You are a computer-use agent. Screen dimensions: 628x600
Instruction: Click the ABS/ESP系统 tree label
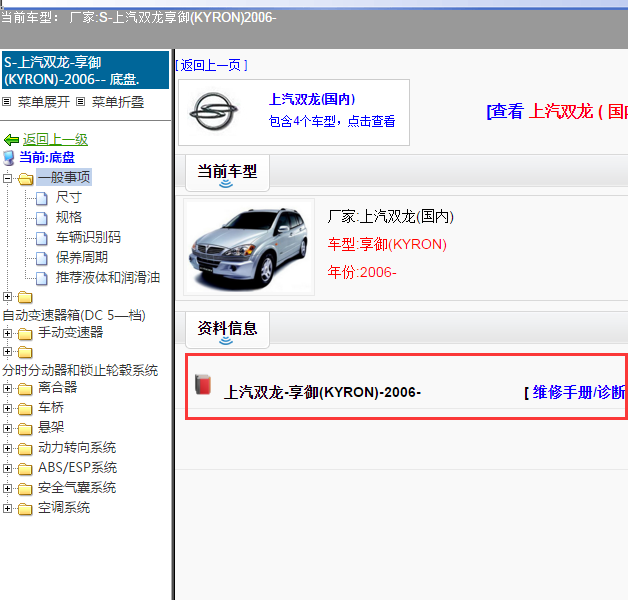point(77,468)
